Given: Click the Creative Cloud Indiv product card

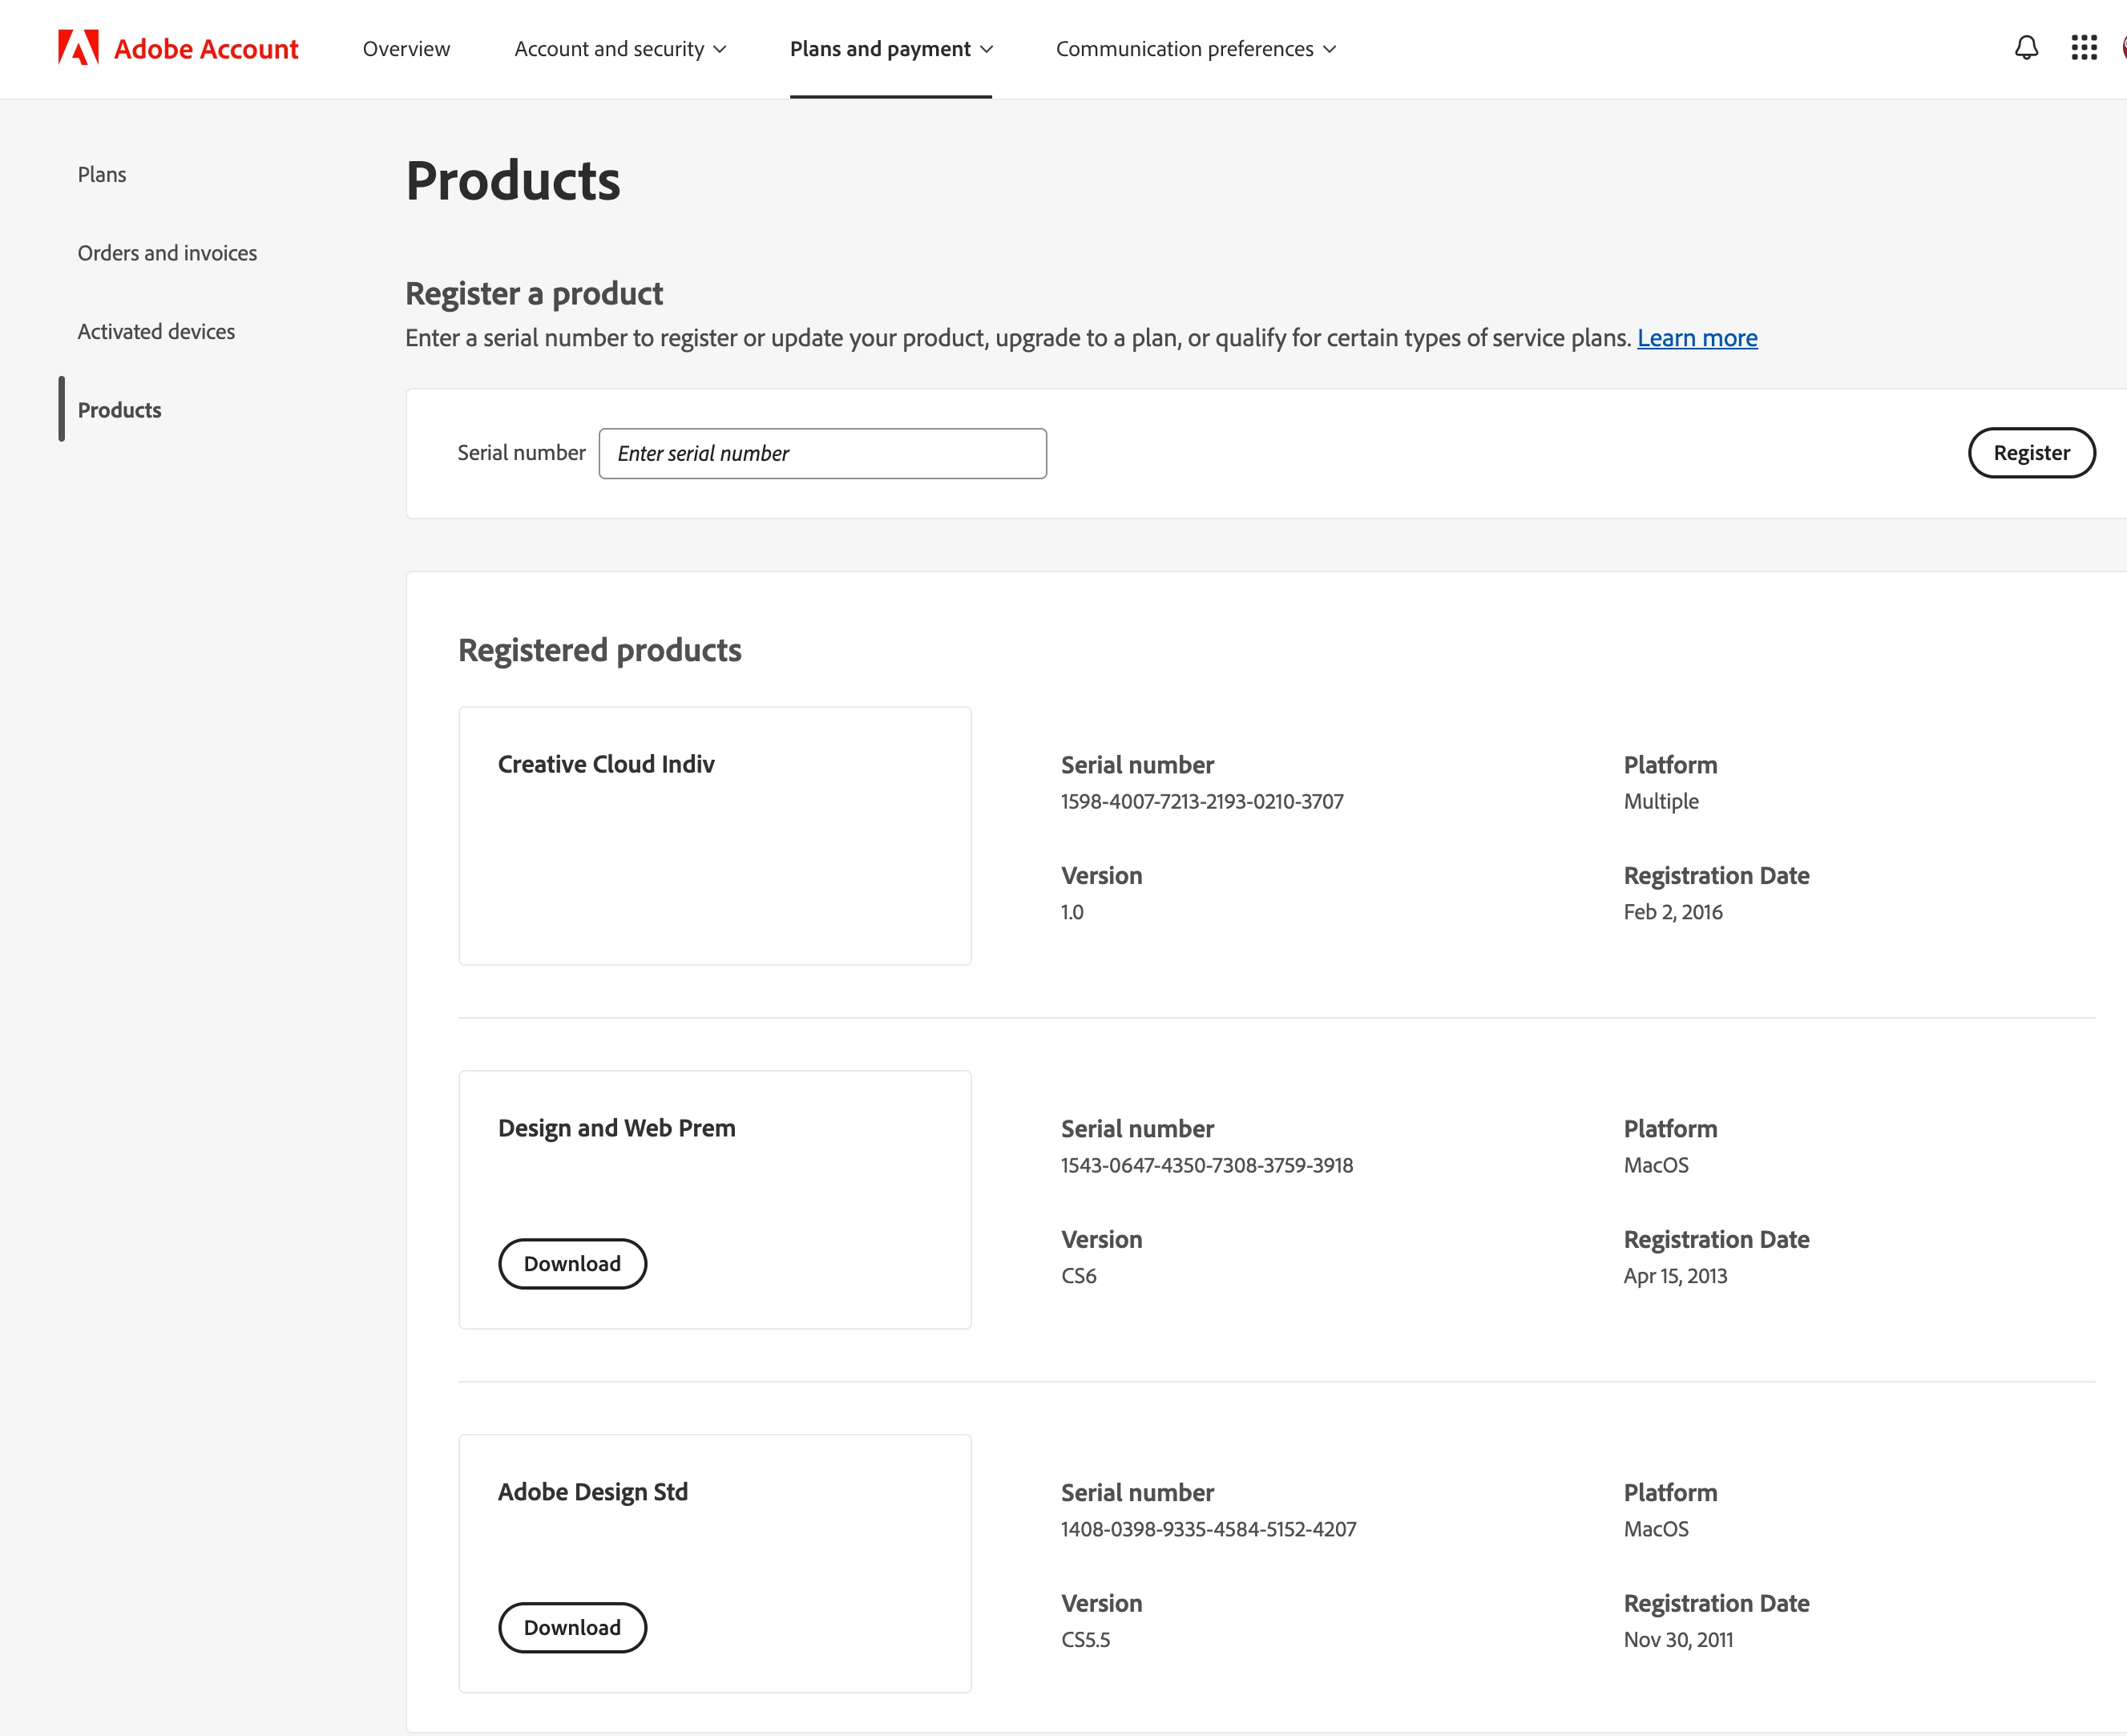Looking at the screenshot, I should tap(714, 836).
